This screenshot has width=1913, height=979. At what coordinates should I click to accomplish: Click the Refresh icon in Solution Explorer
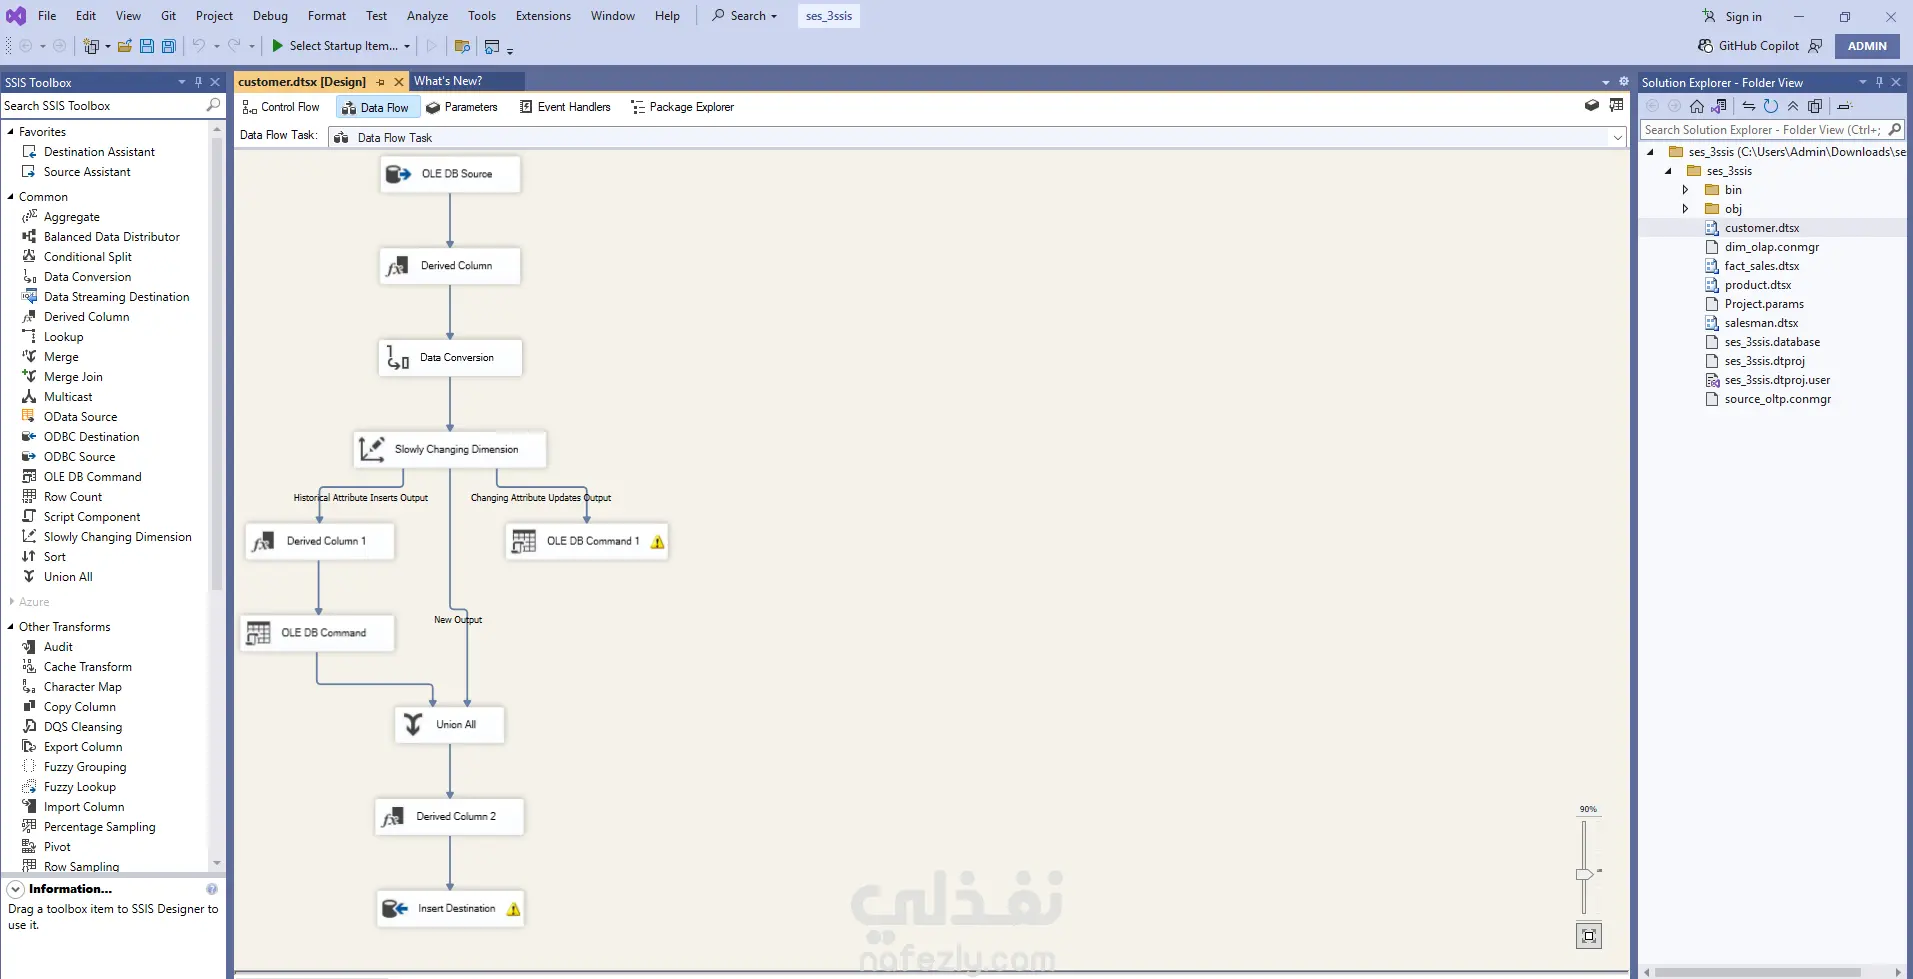pyautogui.click(x=1771, y=106)
